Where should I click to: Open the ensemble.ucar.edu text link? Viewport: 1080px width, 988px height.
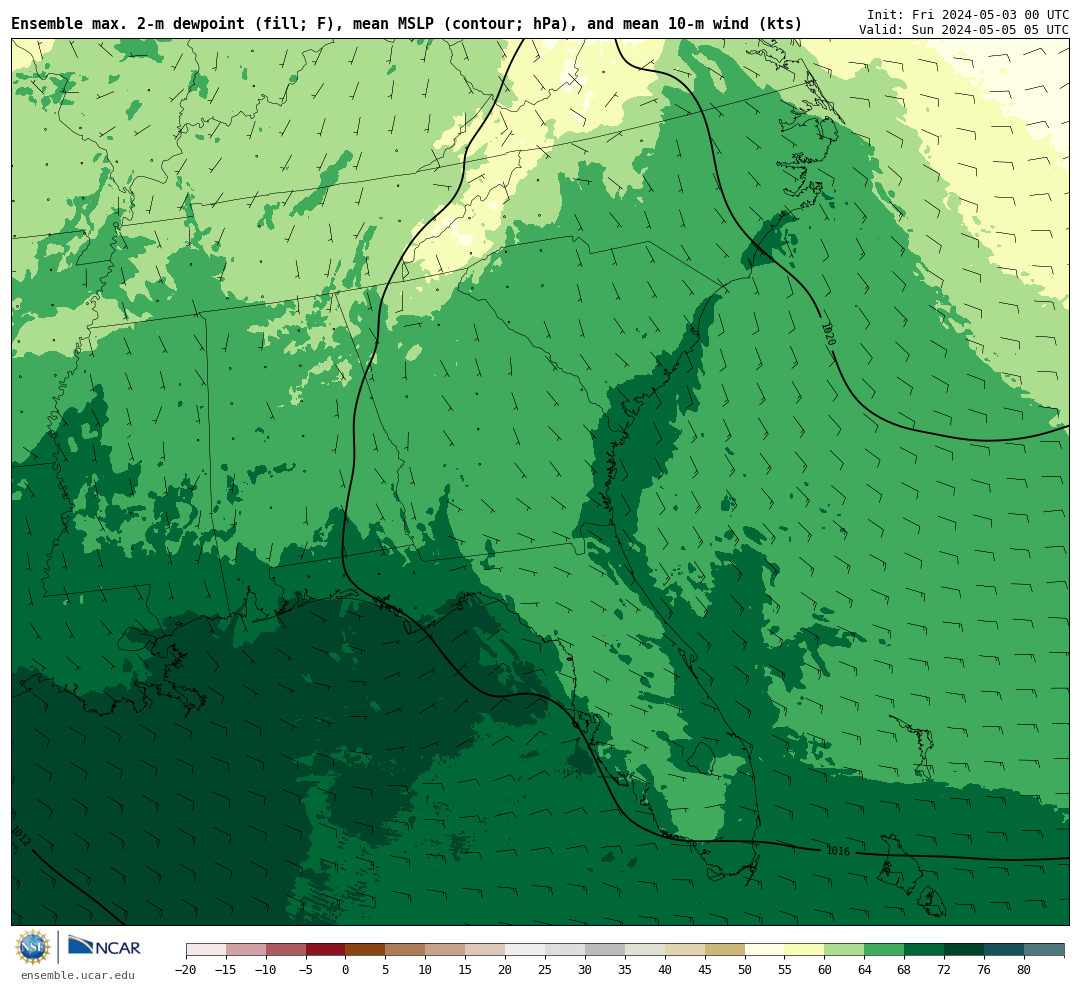tap(78, 976)
